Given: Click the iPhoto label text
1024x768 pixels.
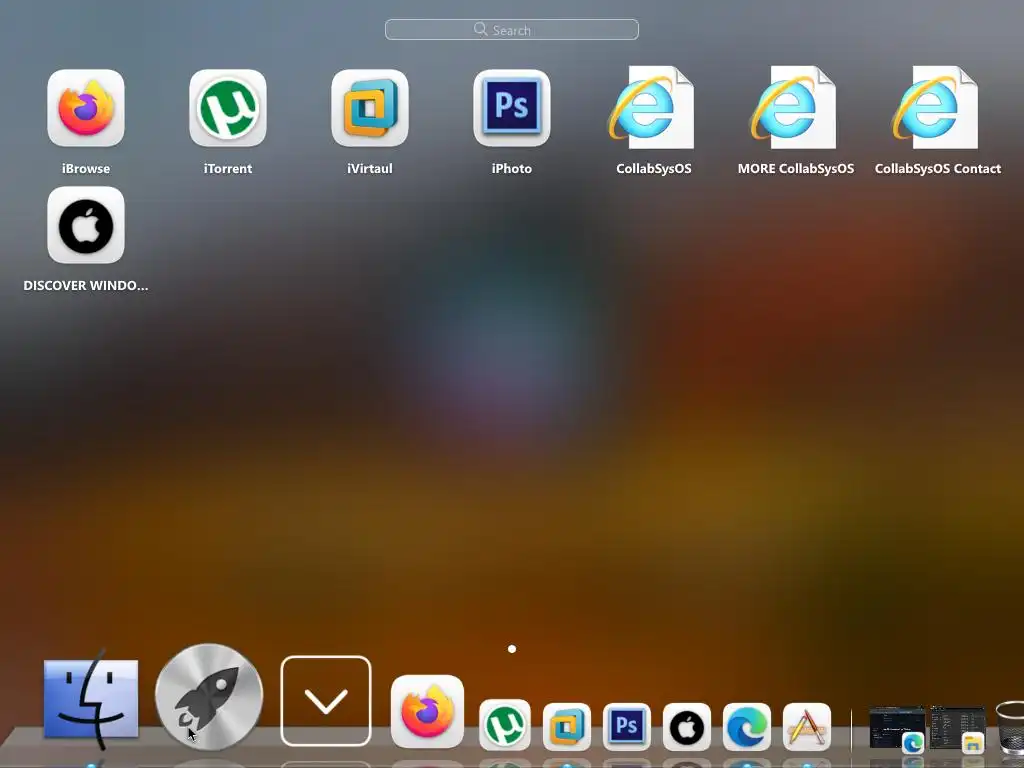Looking at the screenshot, I should 512,168.
